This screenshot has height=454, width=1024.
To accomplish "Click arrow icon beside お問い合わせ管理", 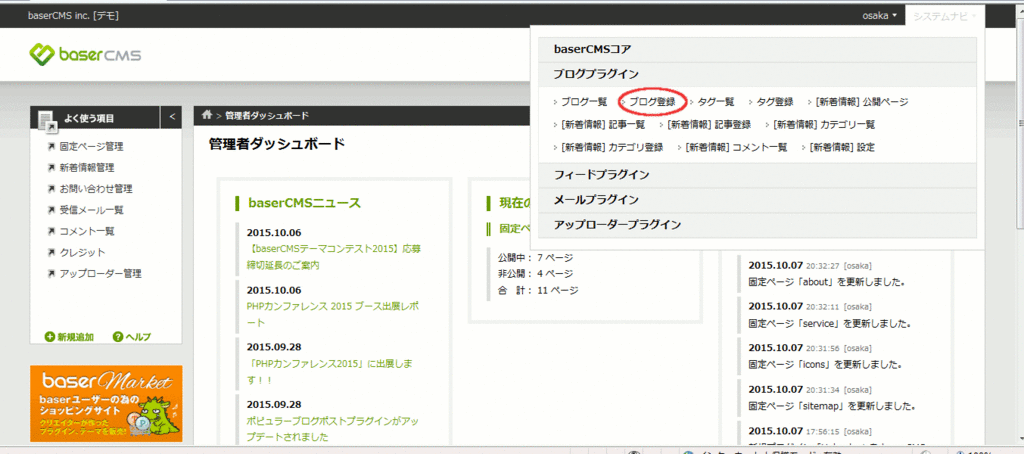I will pos(52,189).
